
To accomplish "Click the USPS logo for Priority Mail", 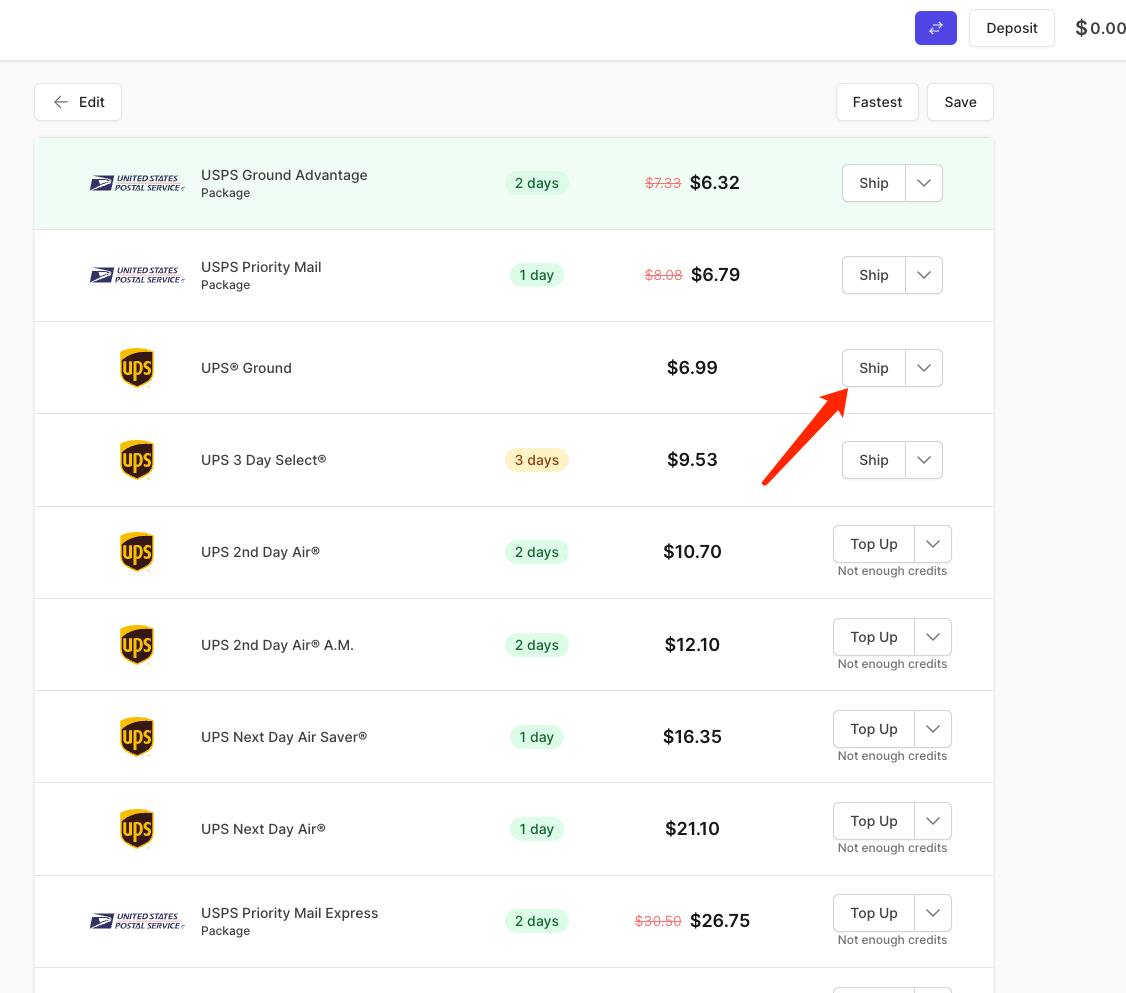I will [137, 275].
